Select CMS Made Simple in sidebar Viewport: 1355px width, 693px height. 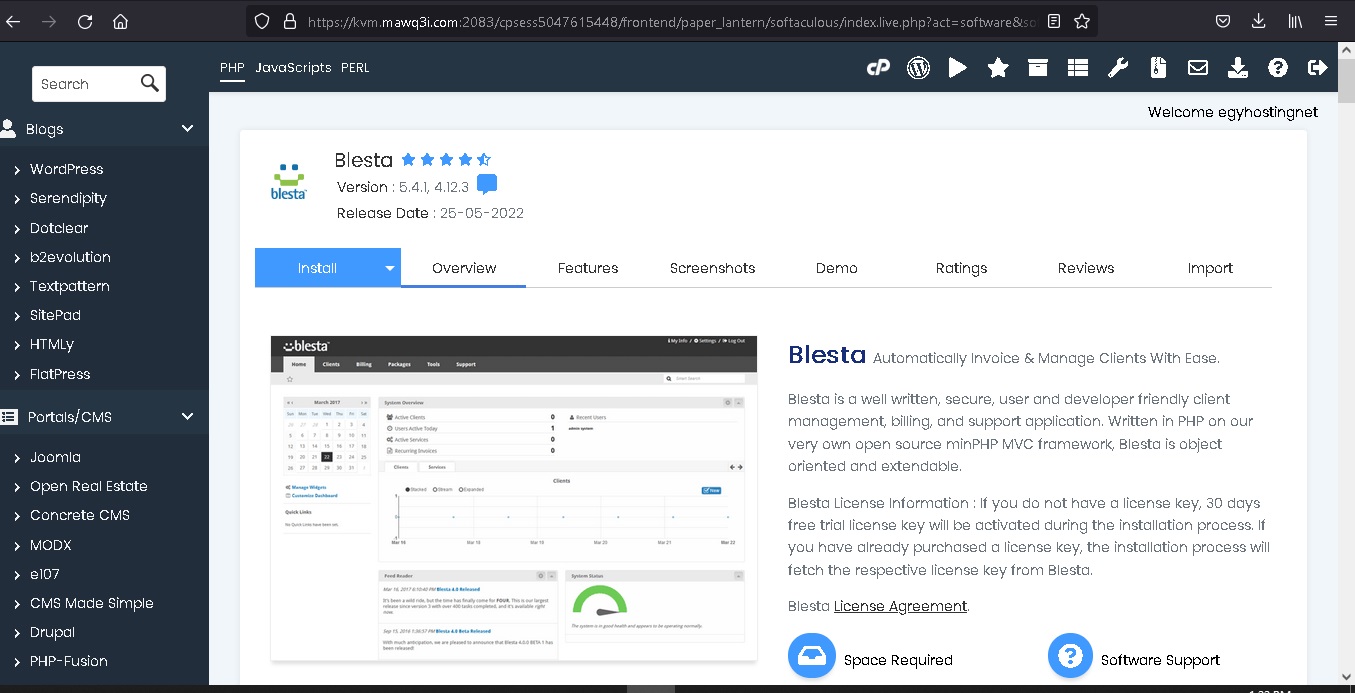[92, 603]
